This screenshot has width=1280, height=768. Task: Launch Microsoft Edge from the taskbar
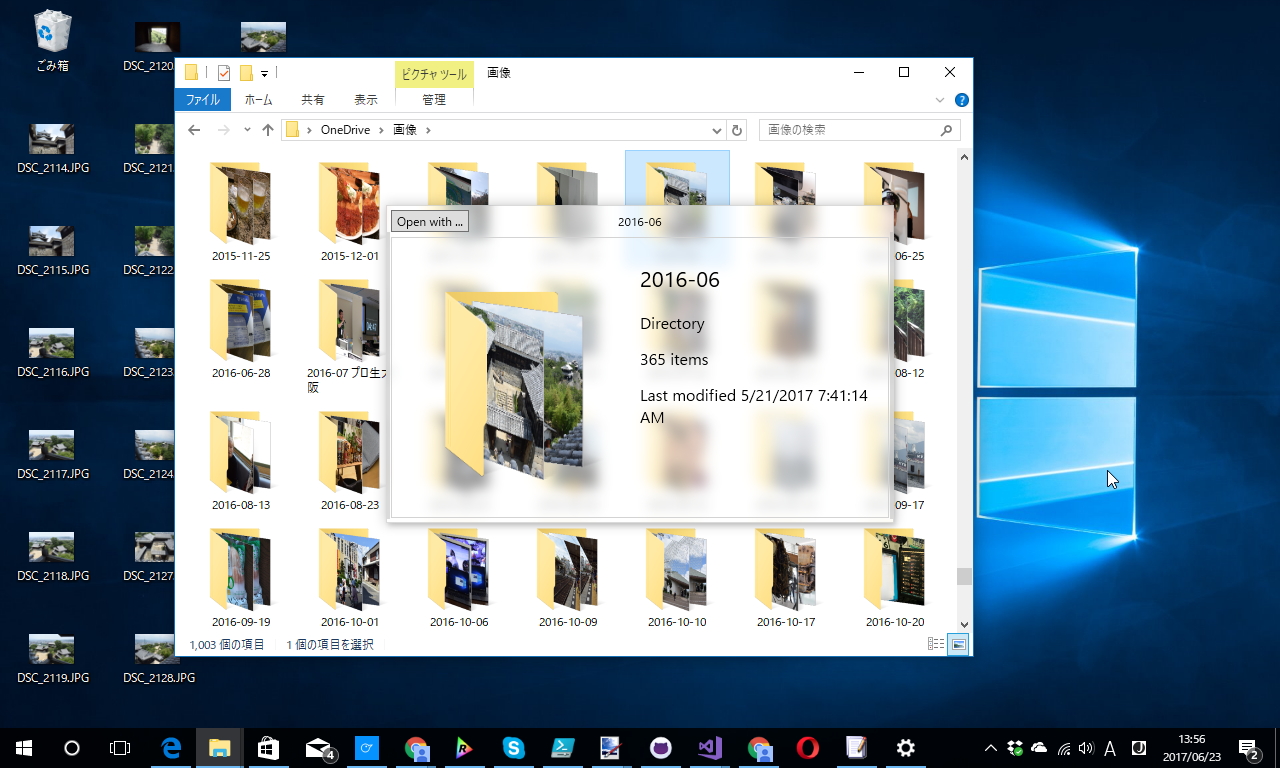171,748
